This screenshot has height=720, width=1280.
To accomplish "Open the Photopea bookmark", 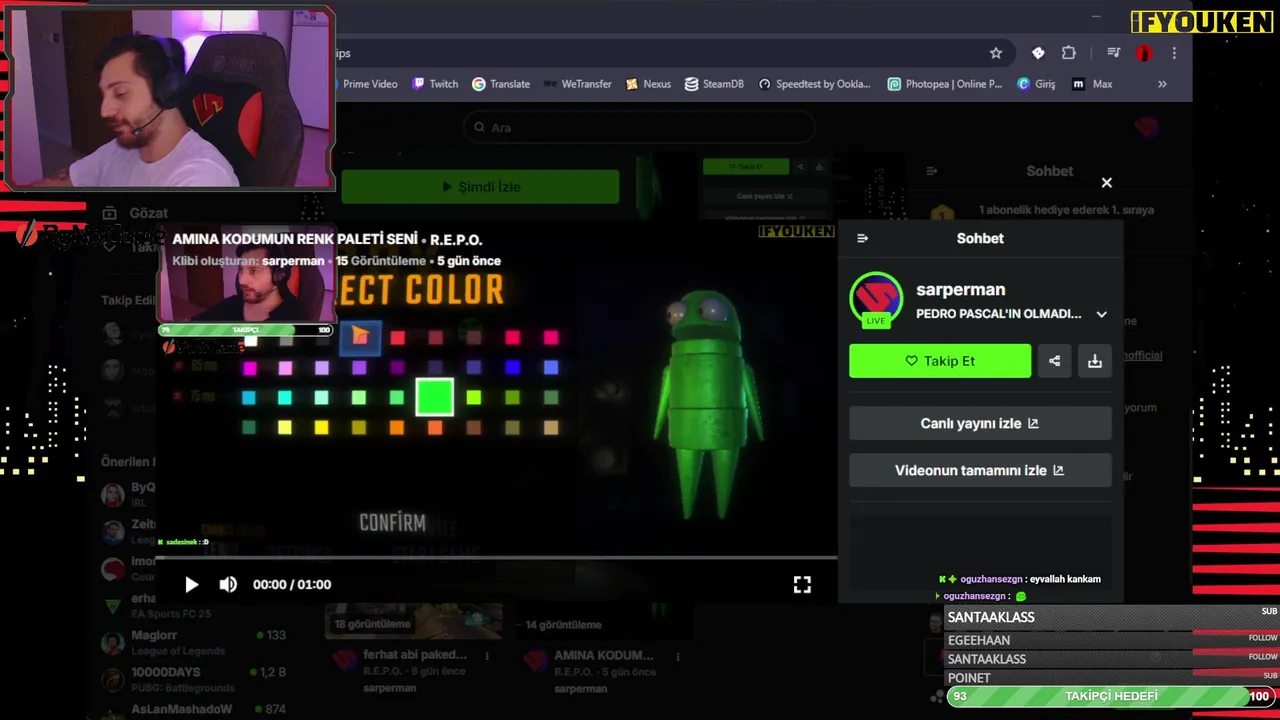I will pyautogui.click(x=944, y=84).
